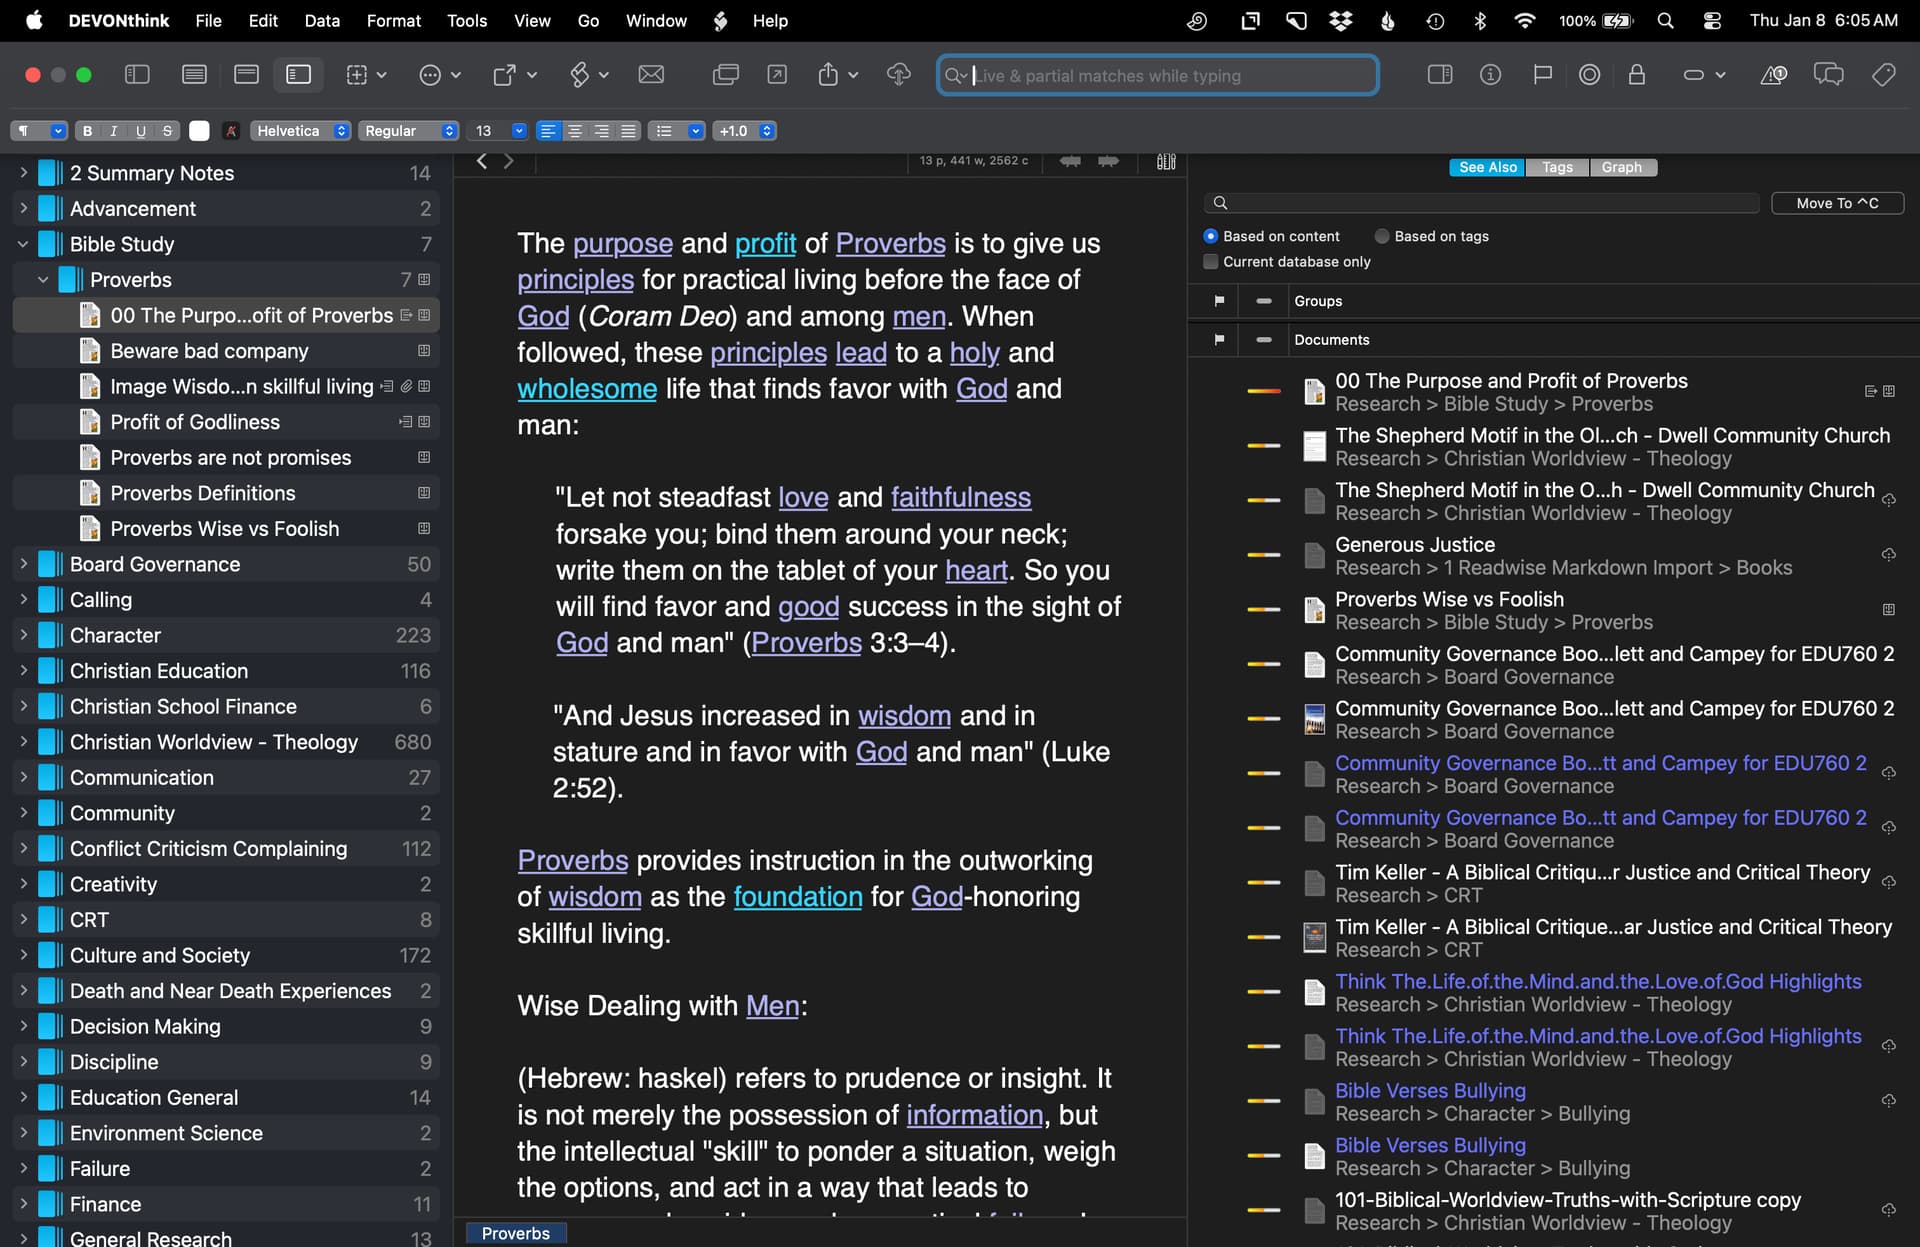
Task: Select the Based on tags radio button
Action: (1382, 237)
